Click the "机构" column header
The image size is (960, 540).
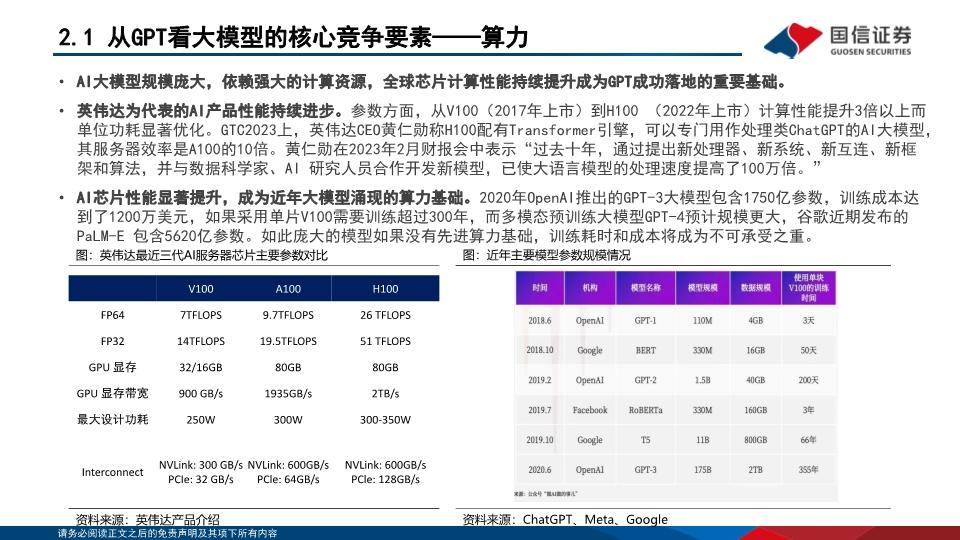pos(590,288)
